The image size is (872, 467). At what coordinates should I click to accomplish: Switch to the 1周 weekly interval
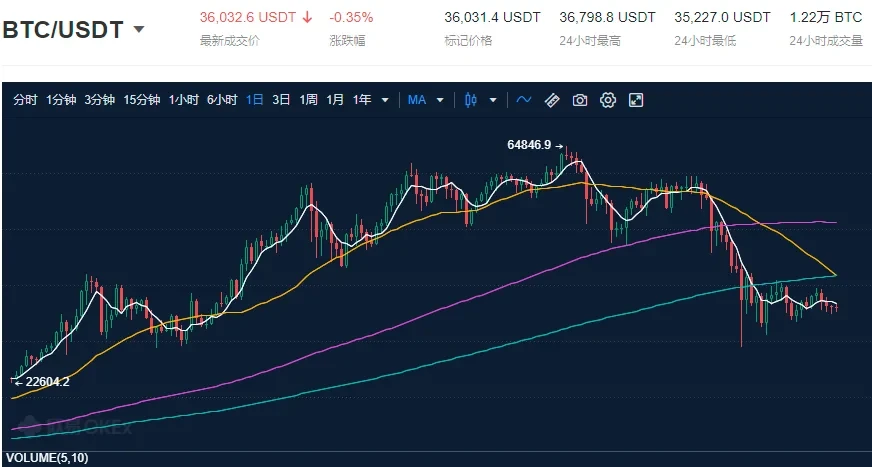(308, 100)
